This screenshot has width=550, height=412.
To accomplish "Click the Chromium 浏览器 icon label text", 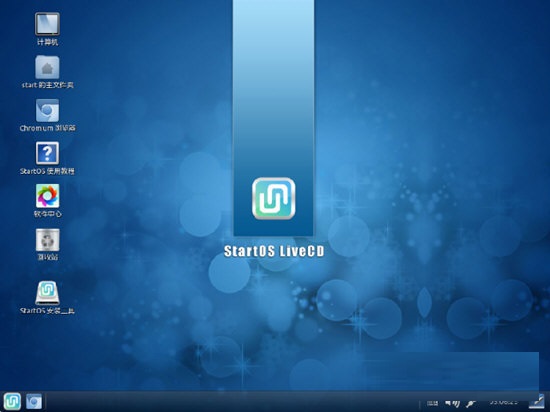I will (47, 128).
